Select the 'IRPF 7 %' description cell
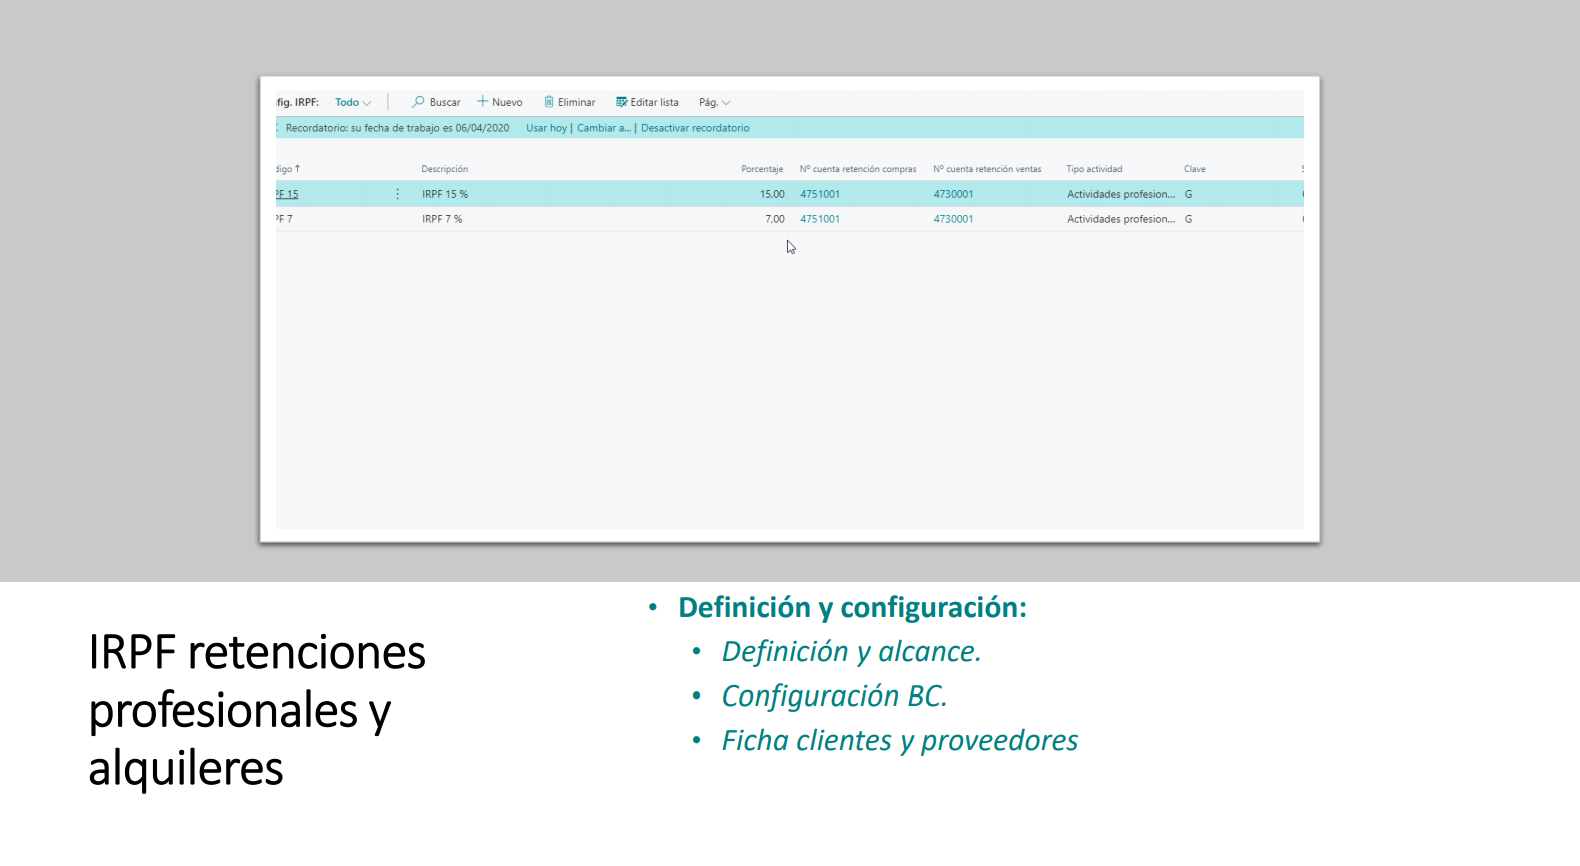 pyautogui.click(x=442, y=219)
